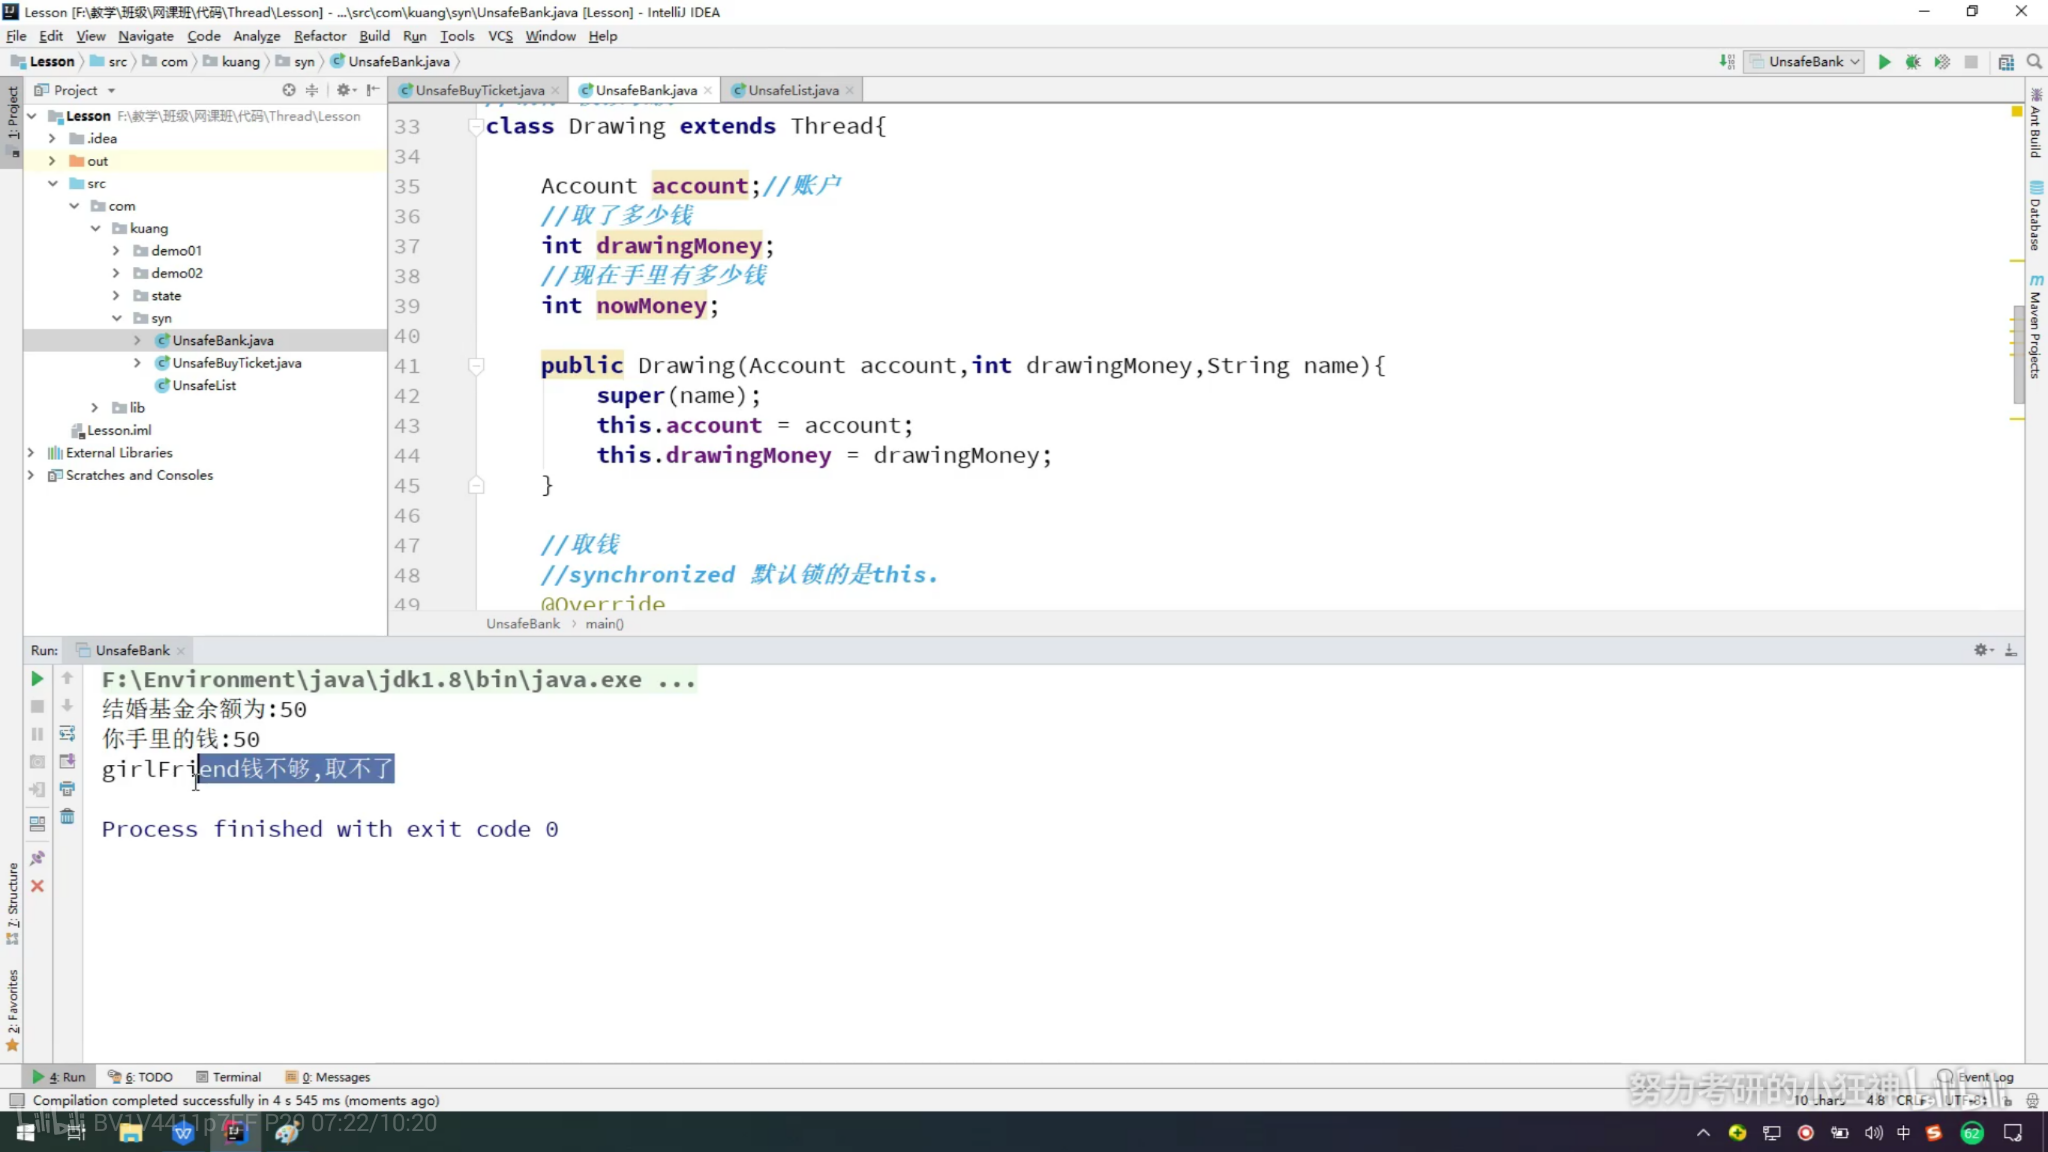Click the toolbar Stop button
Image resolution: width=2048 pixels, height=1152 pixels.
1971,62
